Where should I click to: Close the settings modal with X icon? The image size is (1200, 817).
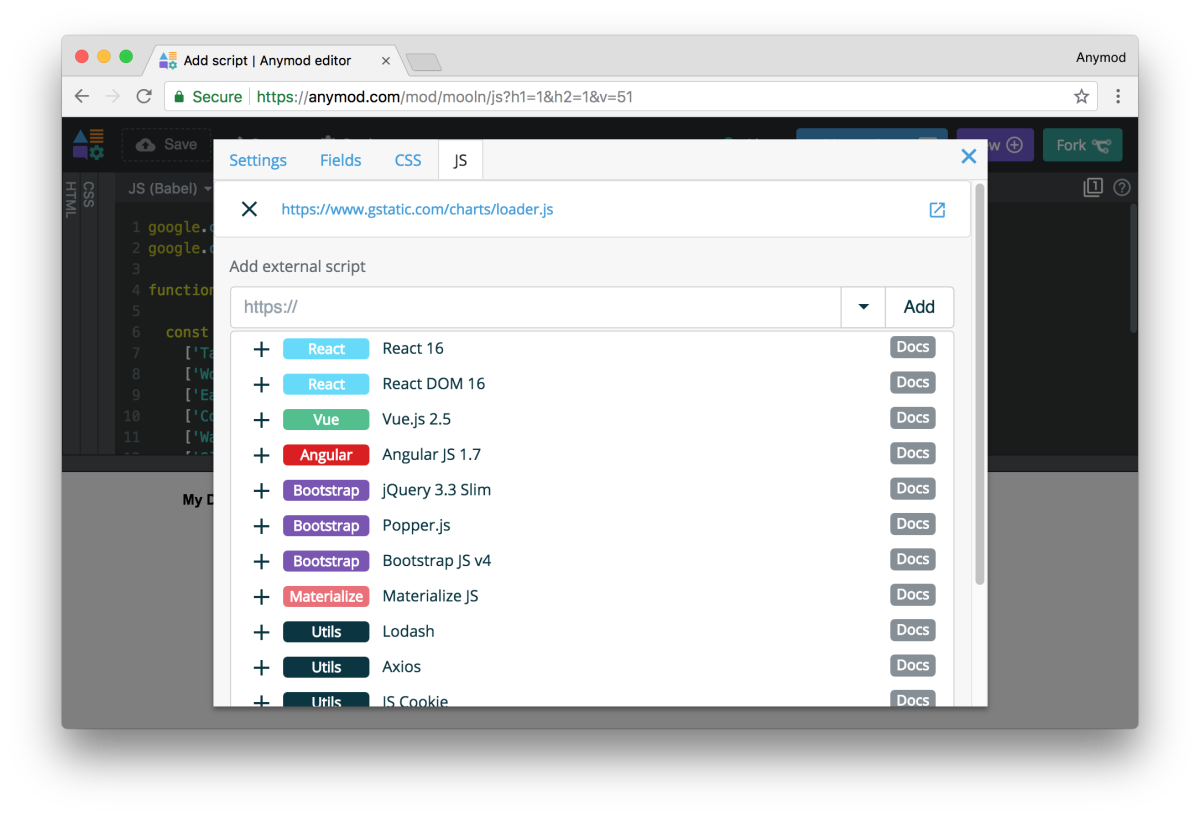tap(968, 157)
